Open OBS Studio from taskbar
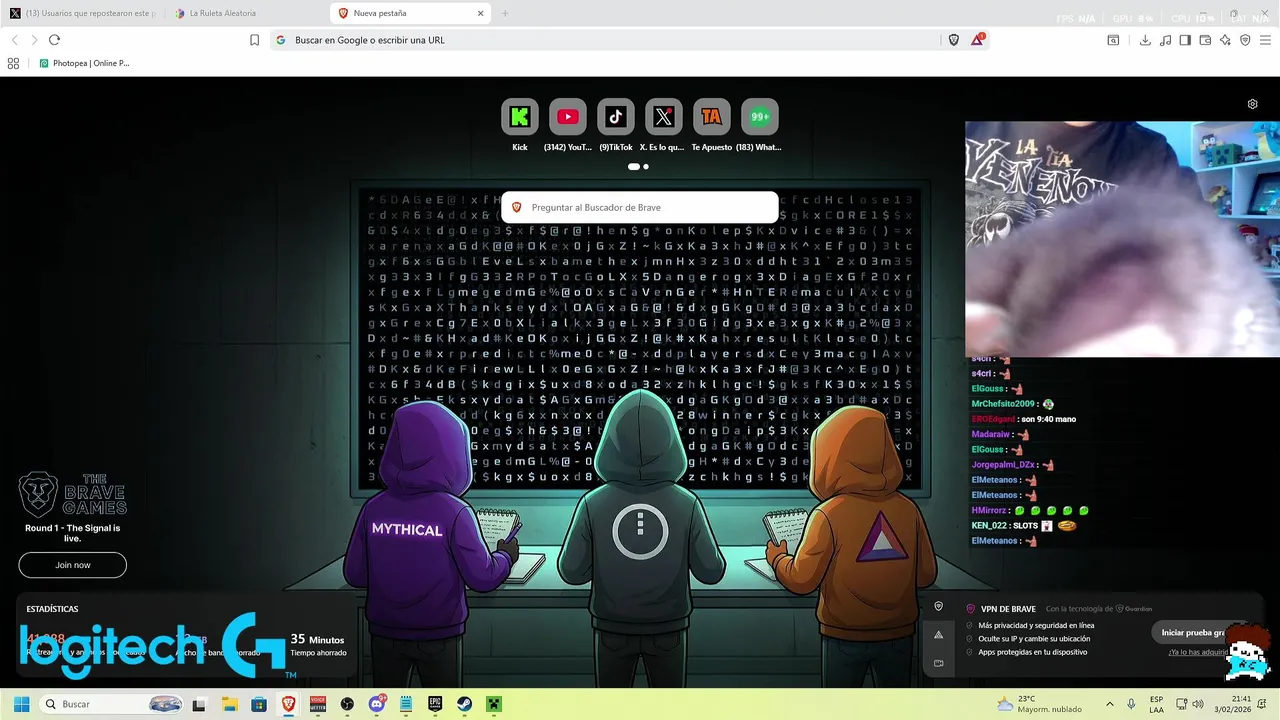This screenshot has height=720, width=1280. [x=347, y=704]
